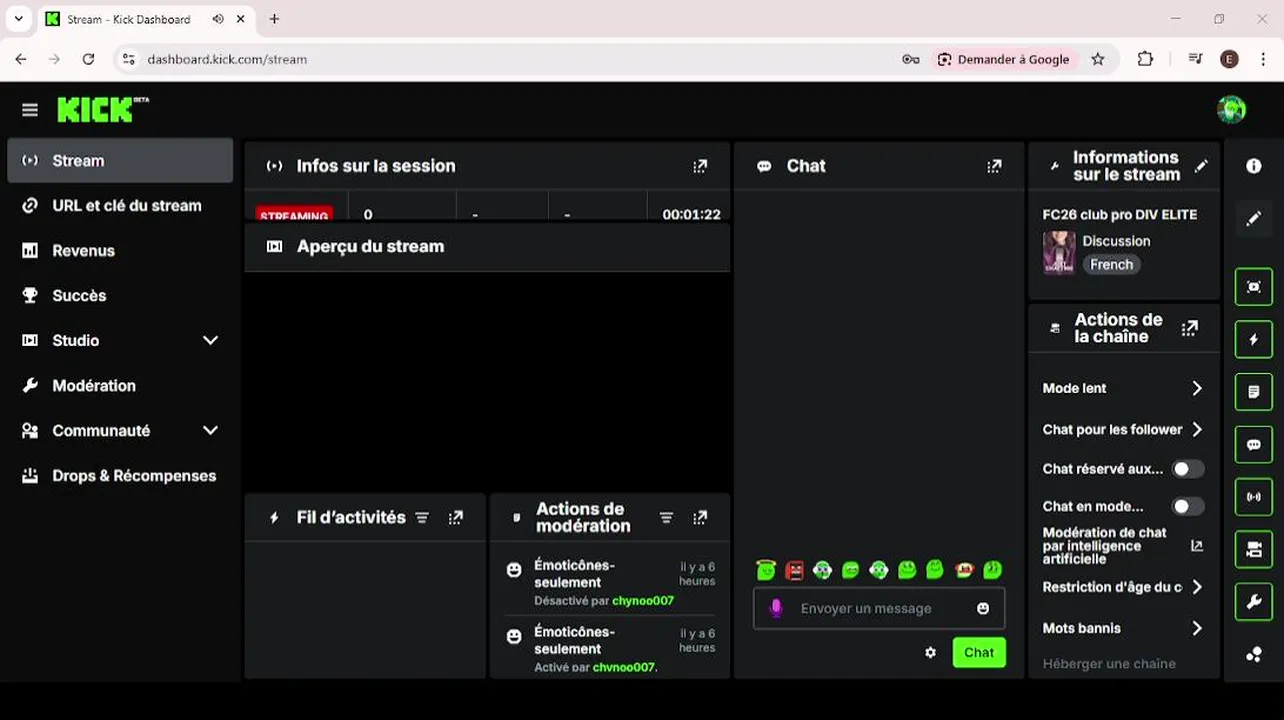Open Modération in left sidebar
The height and width of the screenshot is (720, 1284).
120,386
